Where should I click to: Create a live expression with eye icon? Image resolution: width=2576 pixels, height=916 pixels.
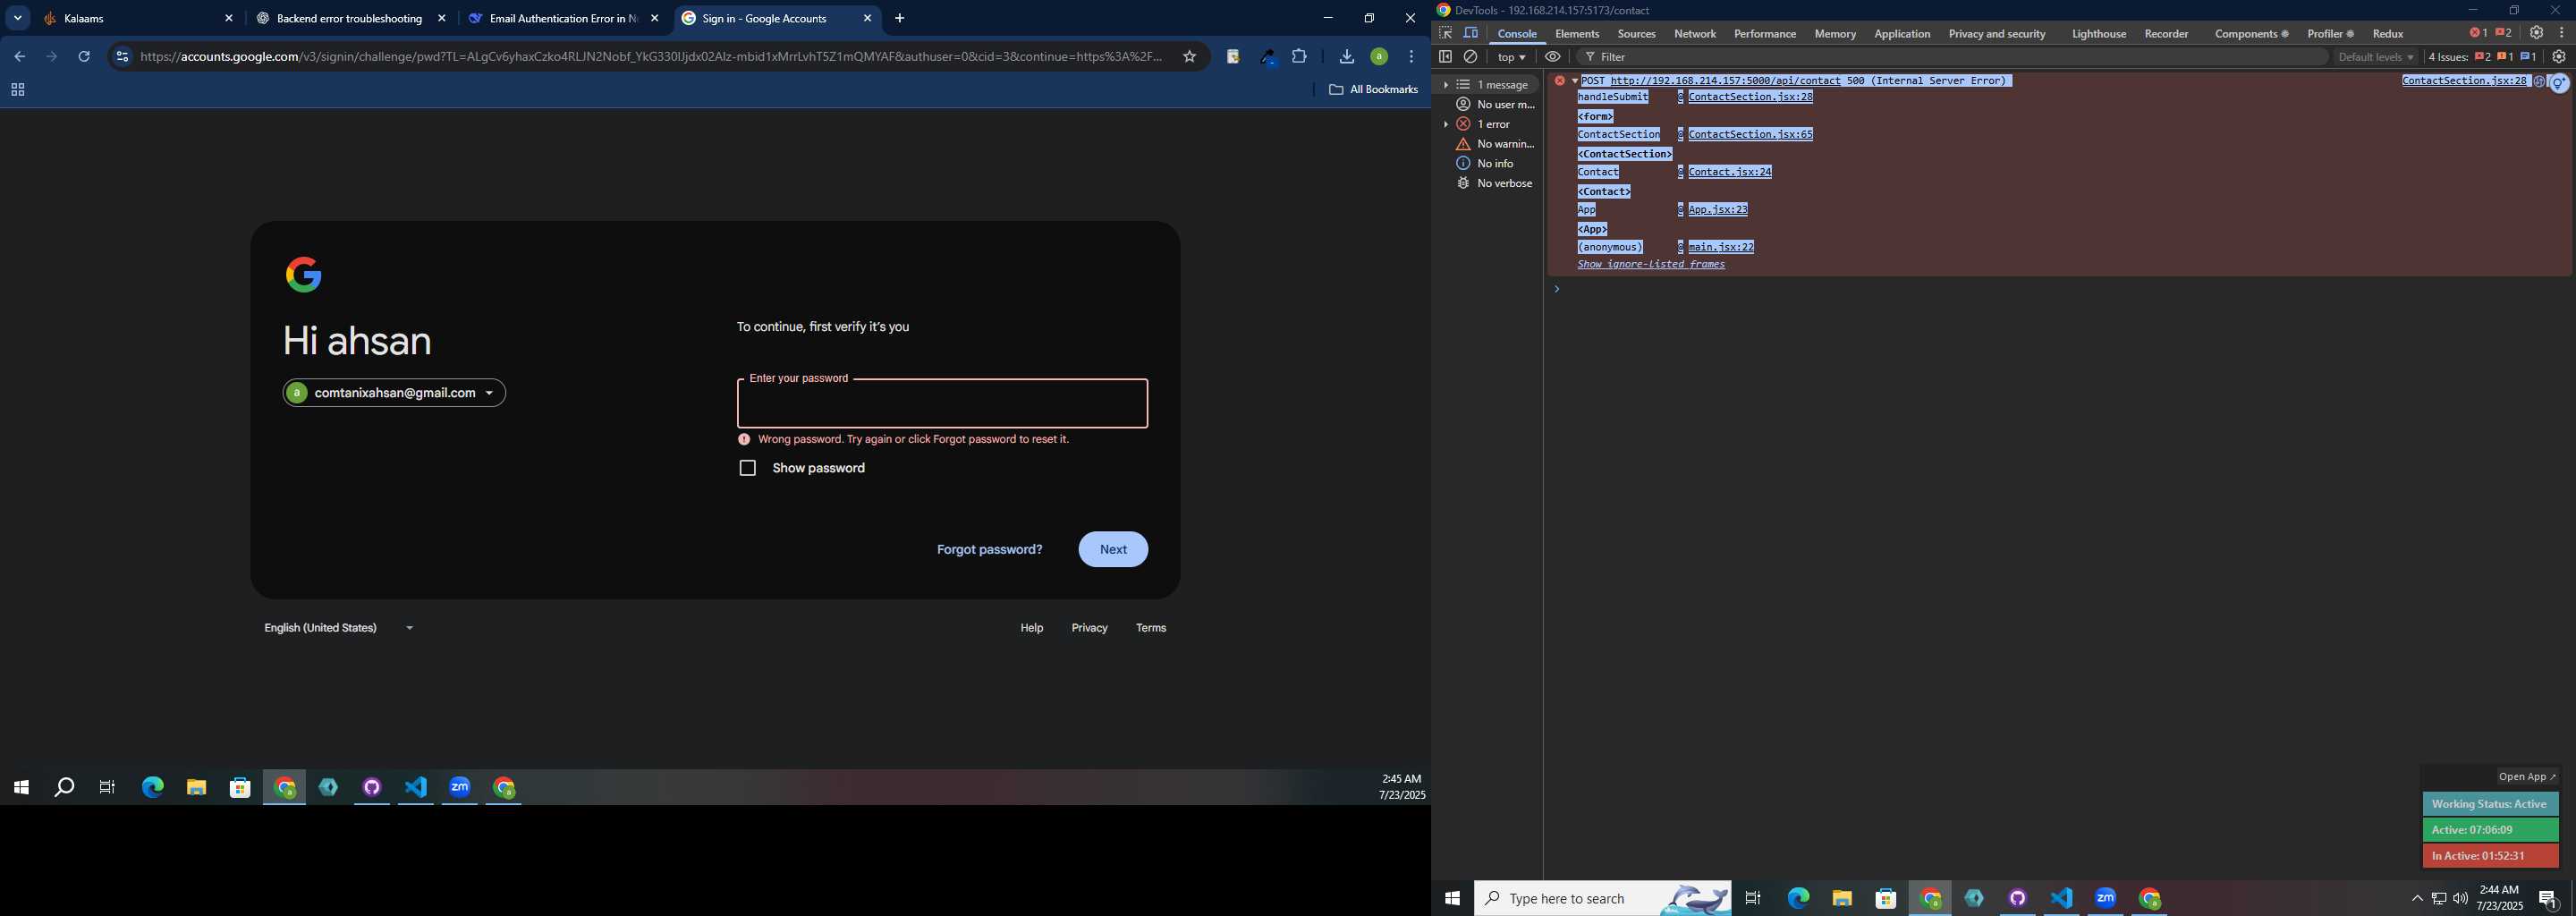(x=1553, y=57)
